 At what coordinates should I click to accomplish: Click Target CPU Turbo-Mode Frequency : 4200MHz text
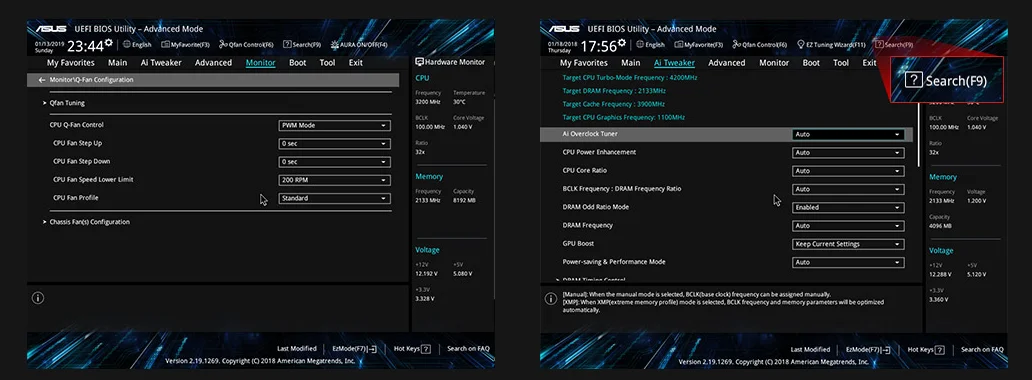click(x=630, y=78)
